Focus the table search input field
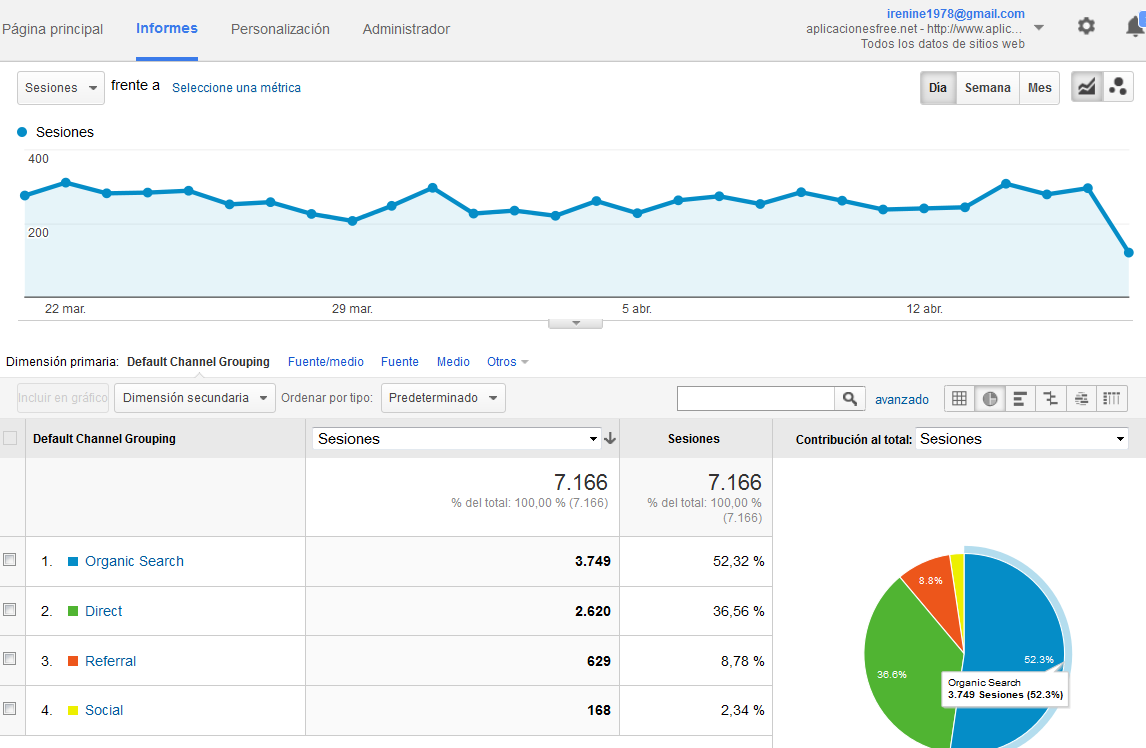Image resolution: width=1146 pixels, height=748 pixels. click(756, 398)
